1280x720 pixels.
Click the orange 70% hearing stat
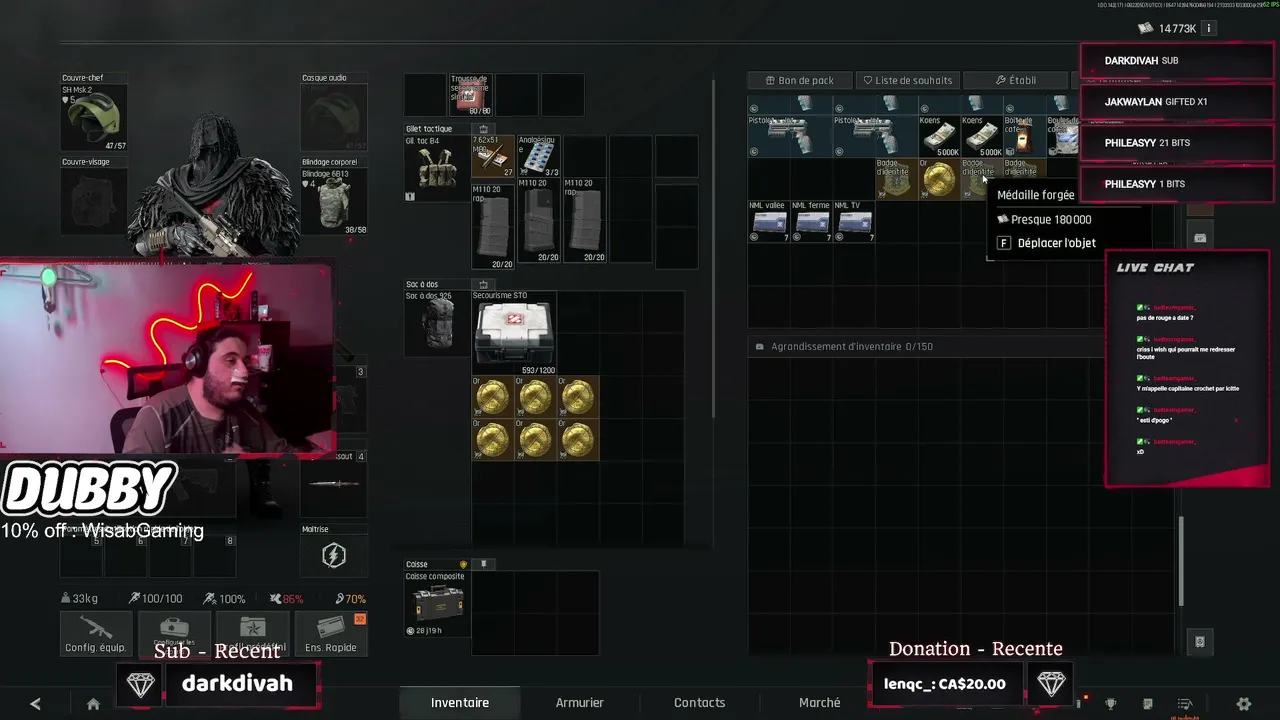click(x=349, y=599)
